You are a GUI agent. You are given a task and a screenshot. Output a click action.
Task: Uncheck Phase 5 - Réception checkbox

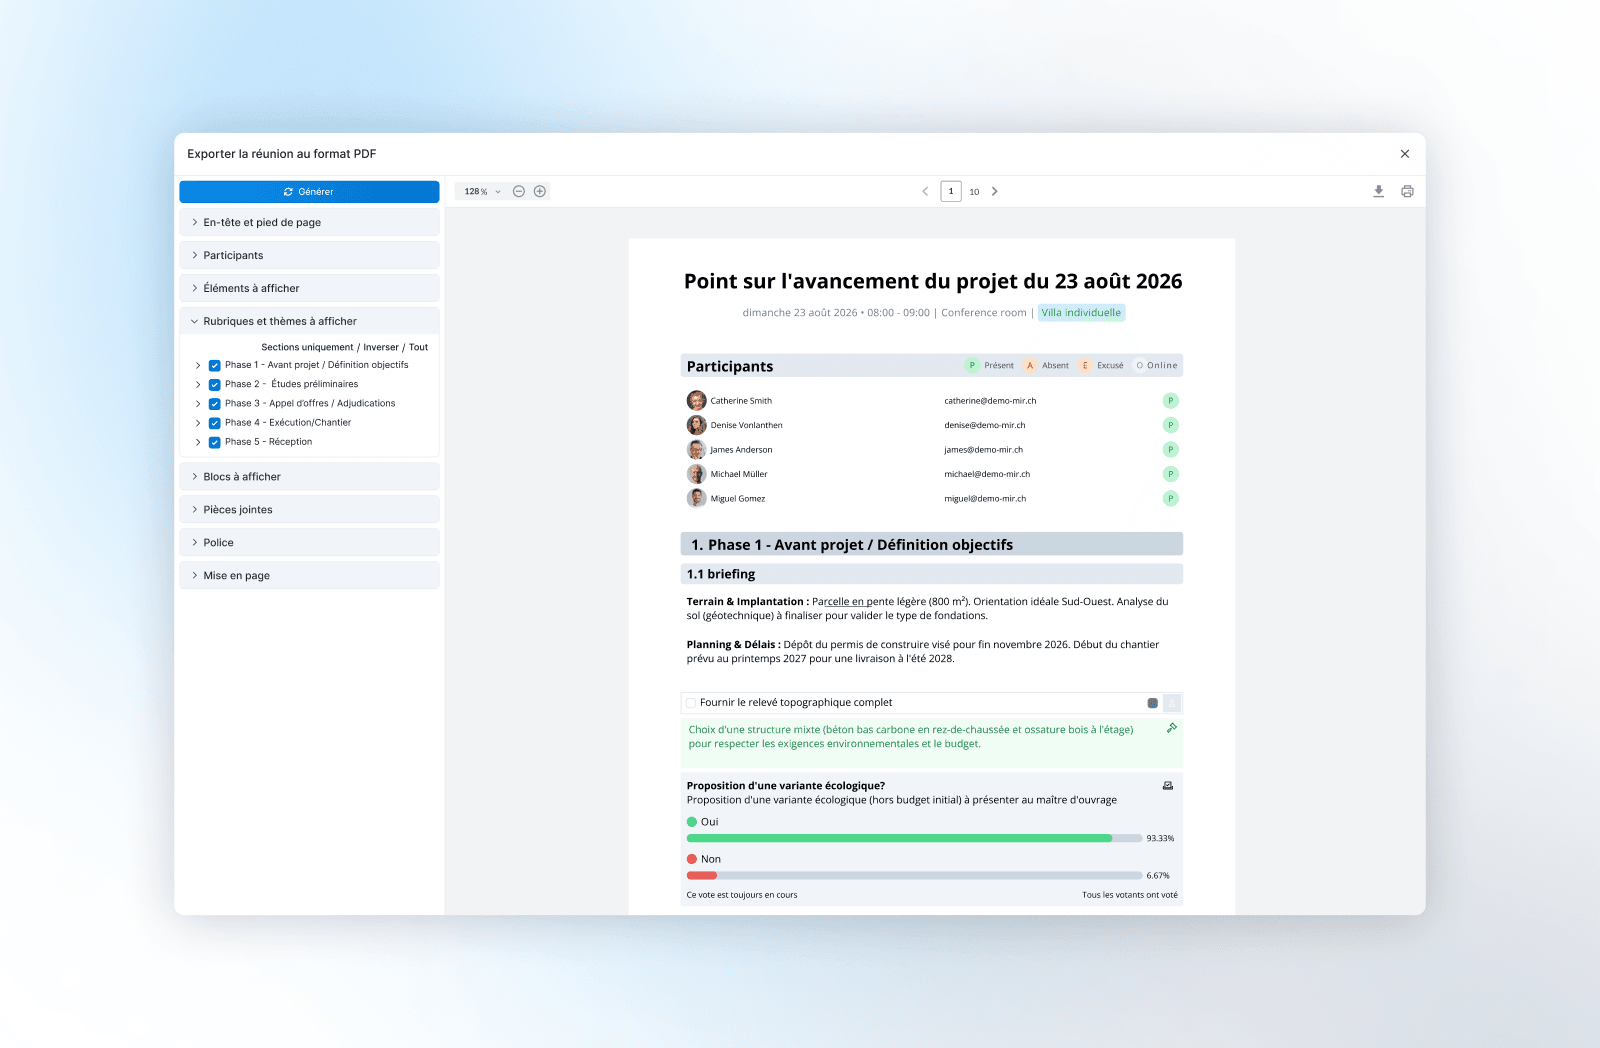(214, 442)
